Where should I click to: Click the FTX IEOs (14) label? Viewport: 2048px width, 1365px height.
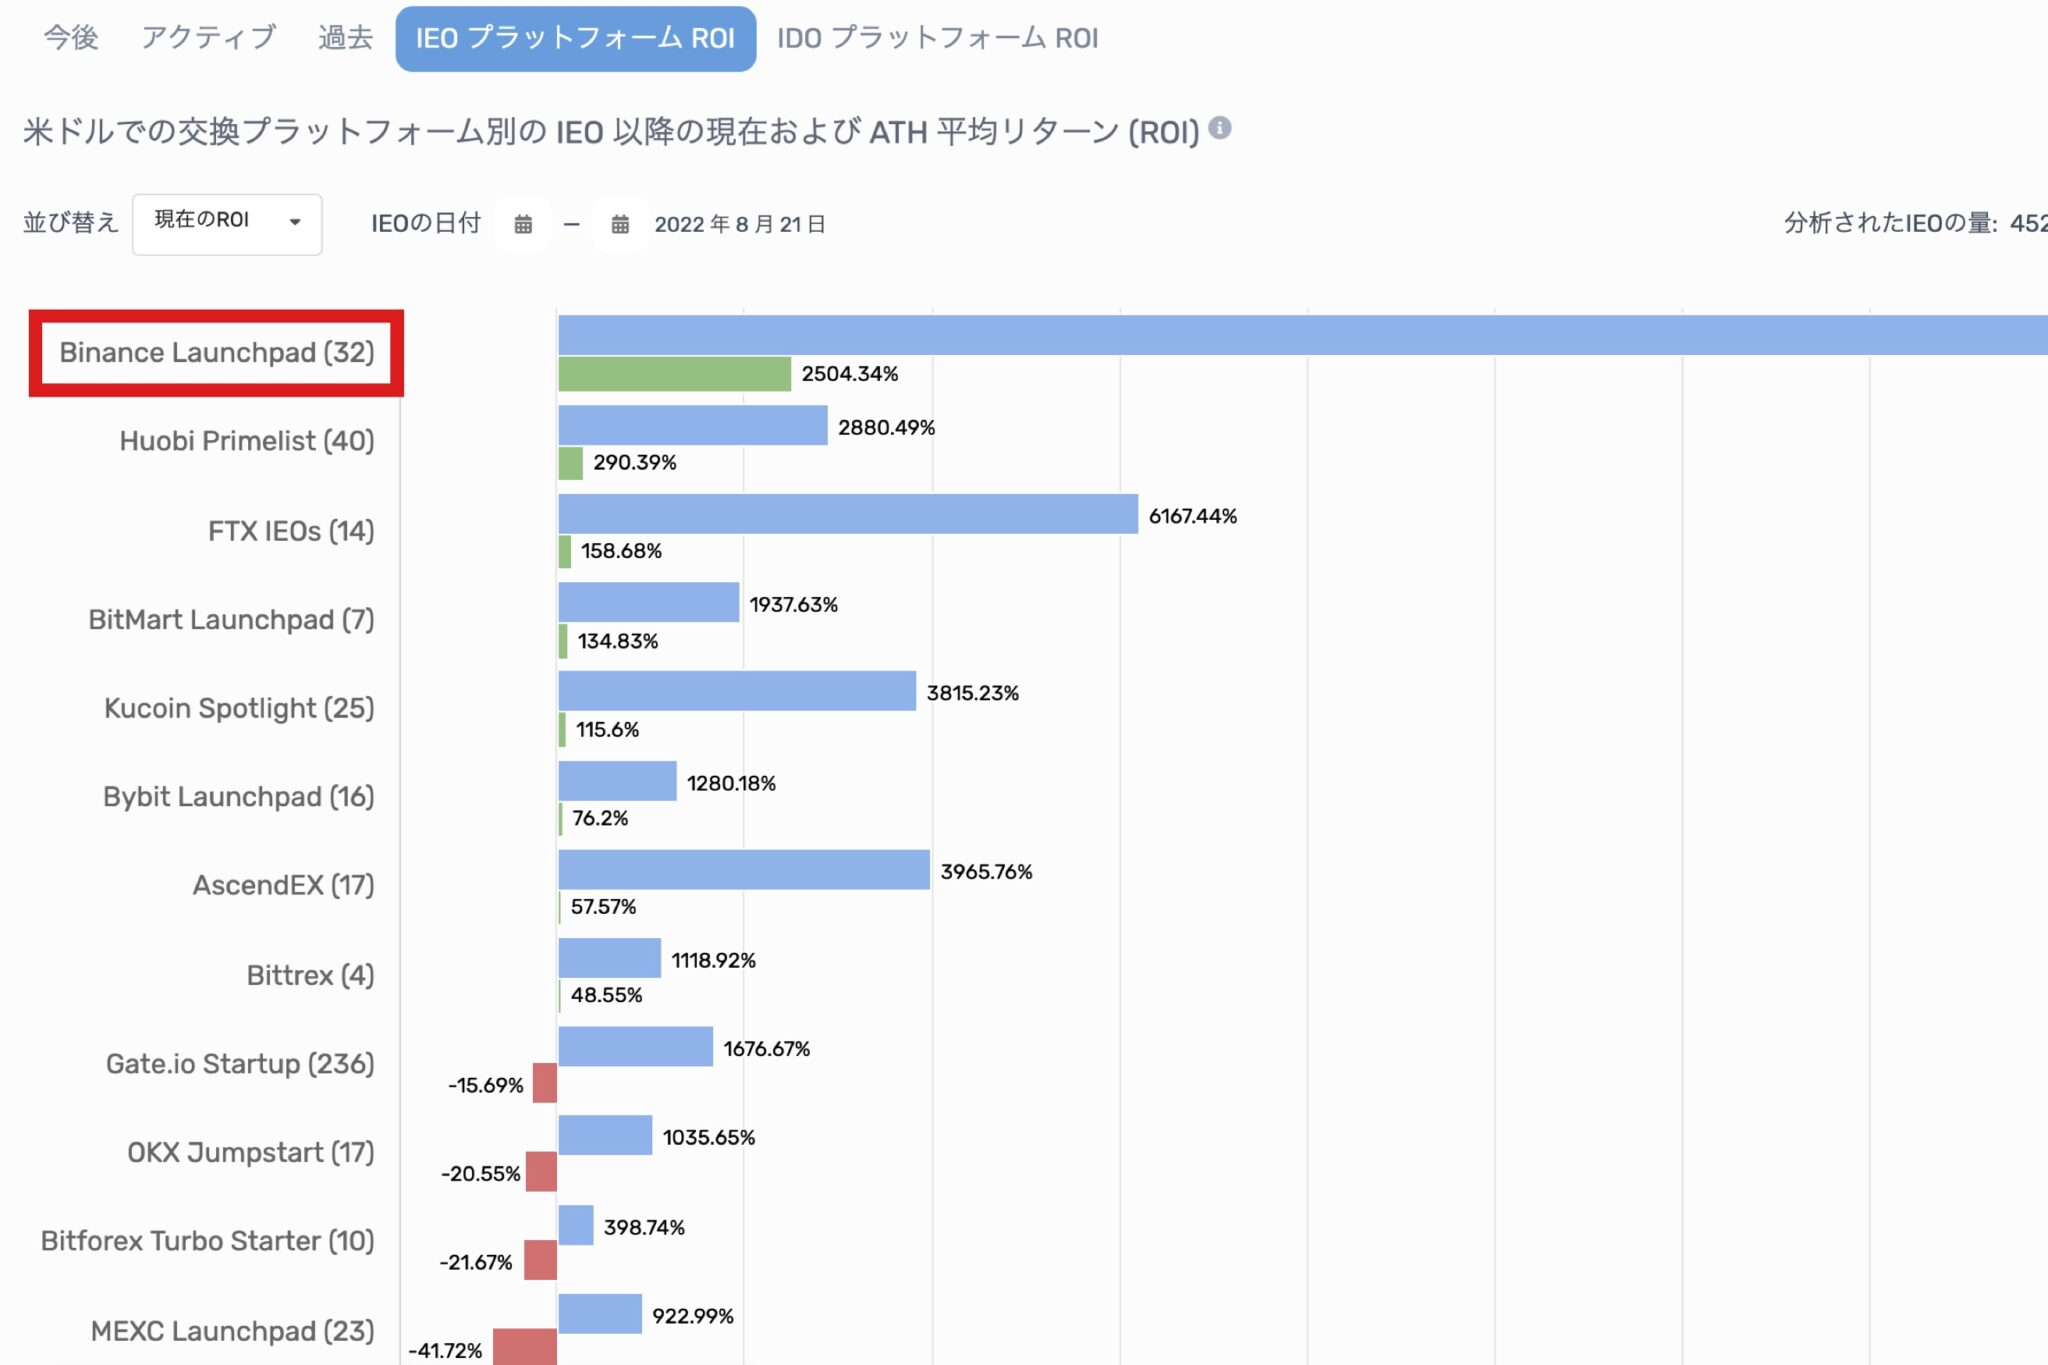pyautogui.click(x=291, y=531)
